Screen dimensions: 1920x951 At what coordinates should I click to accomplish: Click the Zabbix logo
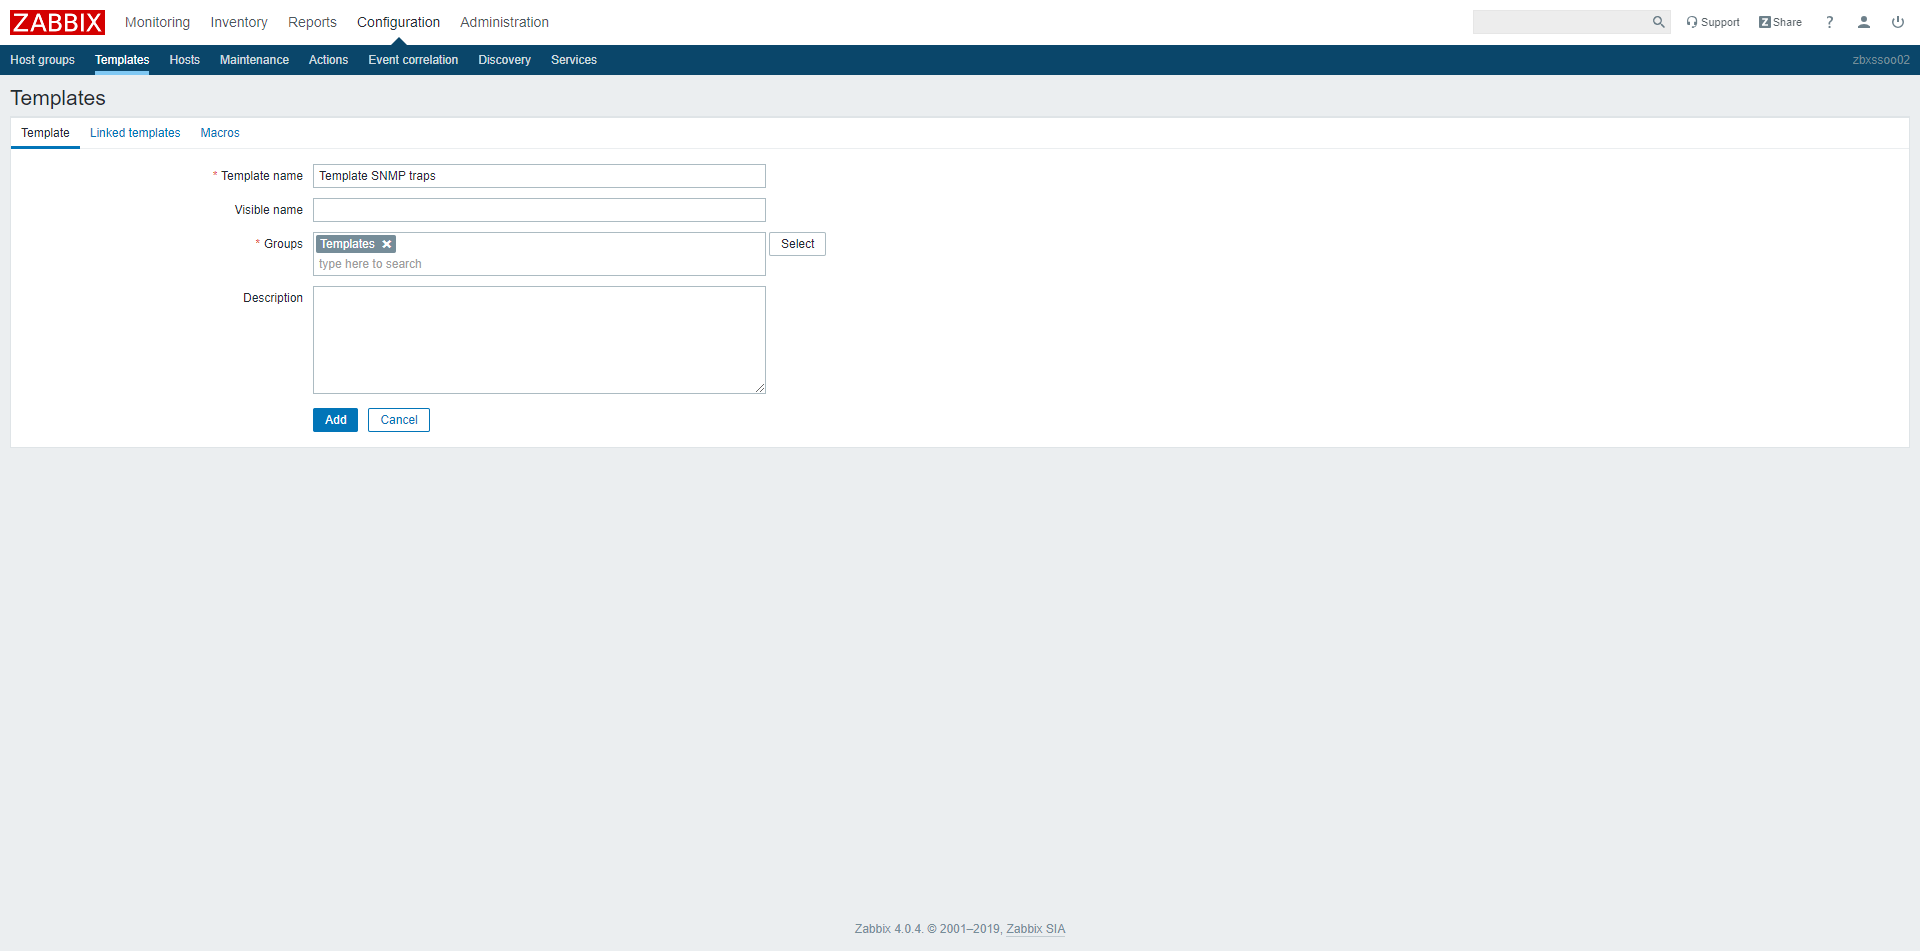57,22
